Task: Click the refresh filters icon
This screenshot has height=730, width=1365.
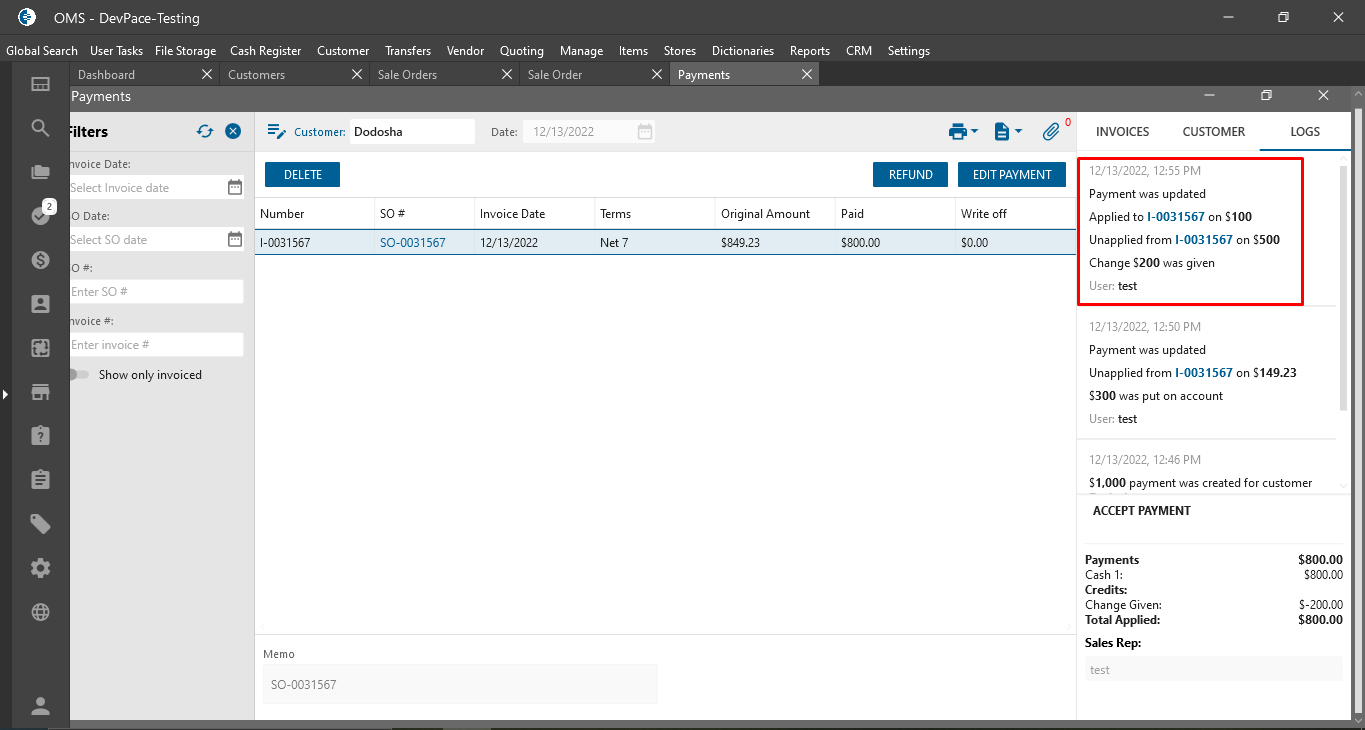Action: 205,131
